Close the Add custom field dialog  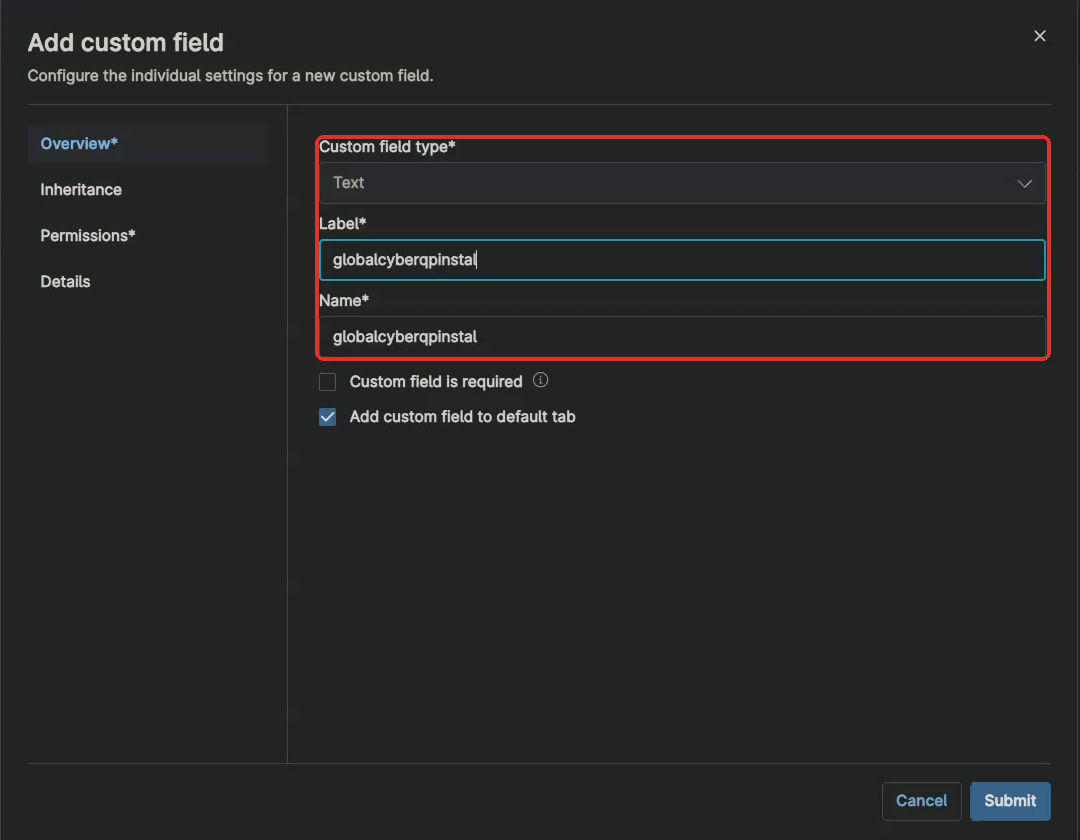coord(1039,36)
